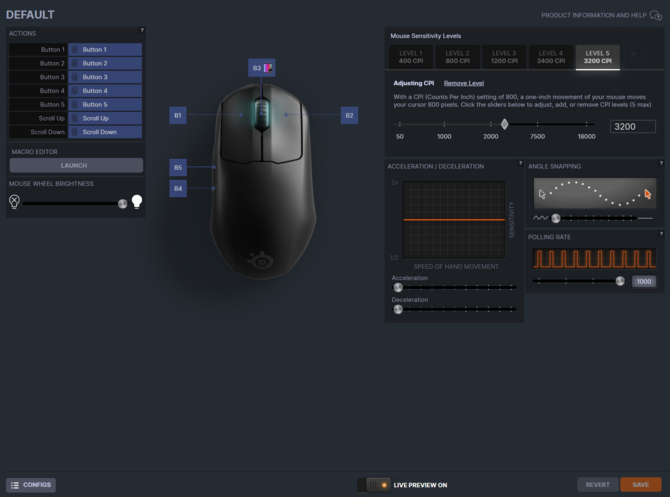Click the Acceleration slider knob
Image resolution: width=670 pixels, height=497 pixels.
(x=398, y=288)
